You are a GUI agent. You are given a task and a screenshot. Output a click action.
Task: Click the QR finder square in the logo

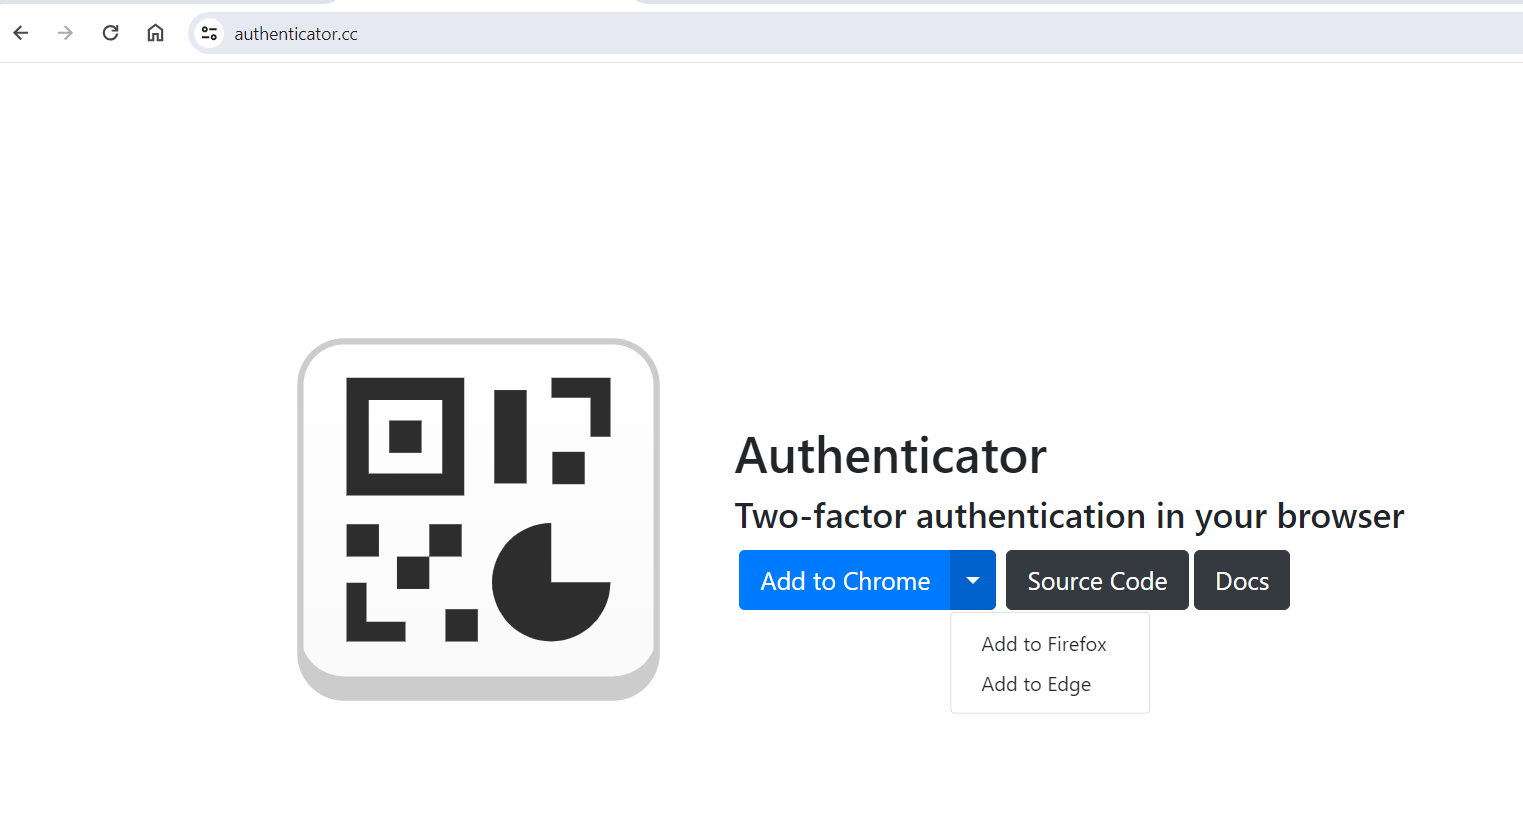pyautogui.click(x=405, y=437)
